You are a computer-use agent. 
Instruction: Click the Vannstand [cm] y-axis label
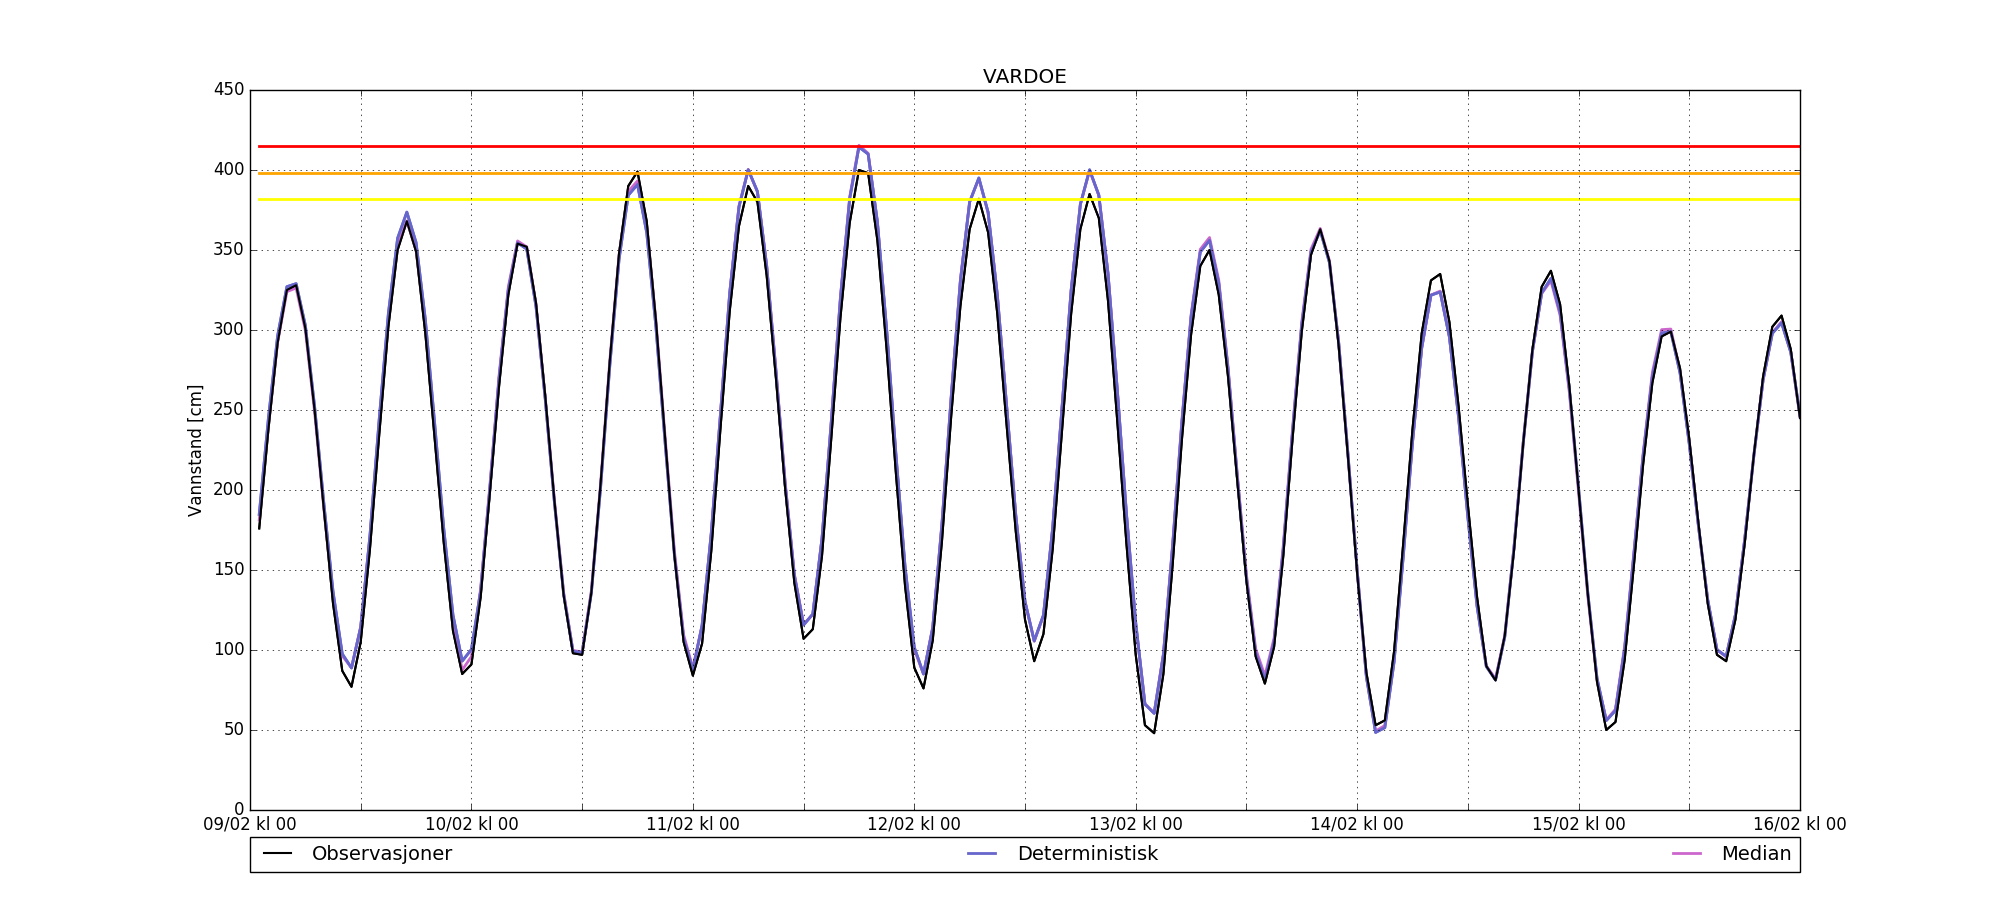click(x=195, y=450)
